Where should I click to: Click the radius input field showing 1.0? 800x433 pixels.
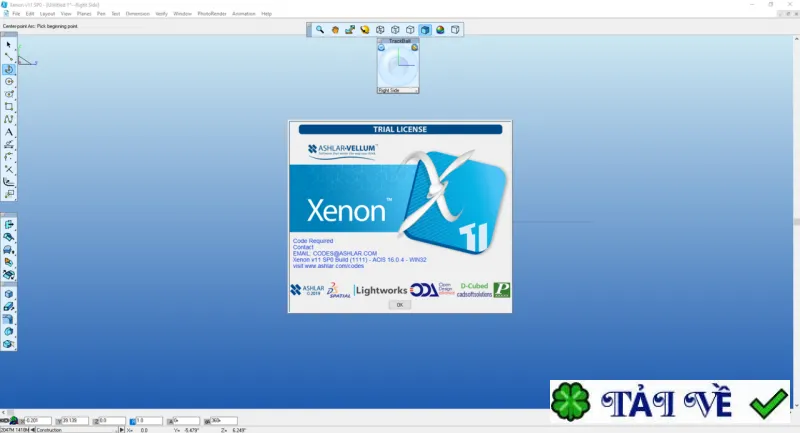pos(149,421)
